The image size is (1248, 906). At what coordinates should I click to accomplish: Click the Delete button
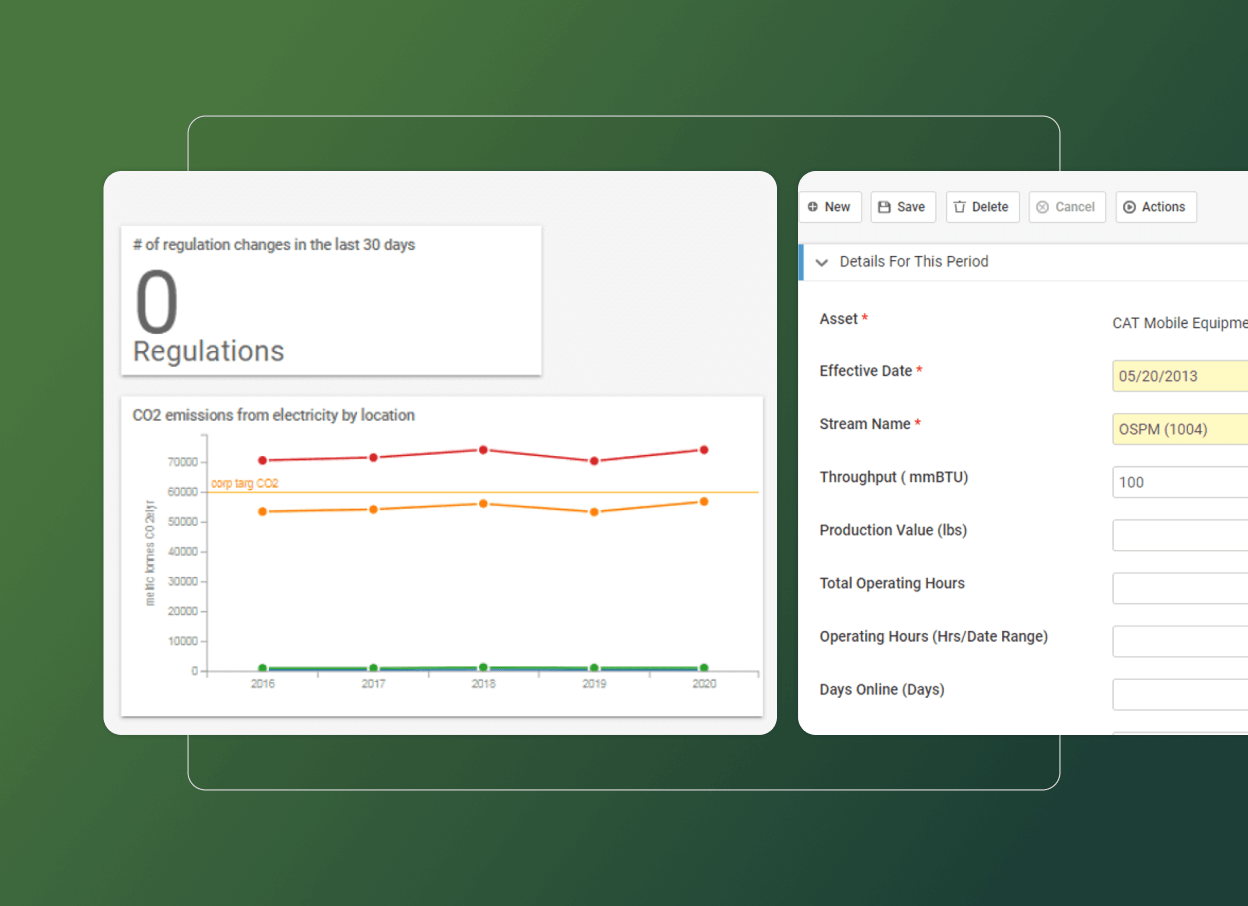pos(982,207)
